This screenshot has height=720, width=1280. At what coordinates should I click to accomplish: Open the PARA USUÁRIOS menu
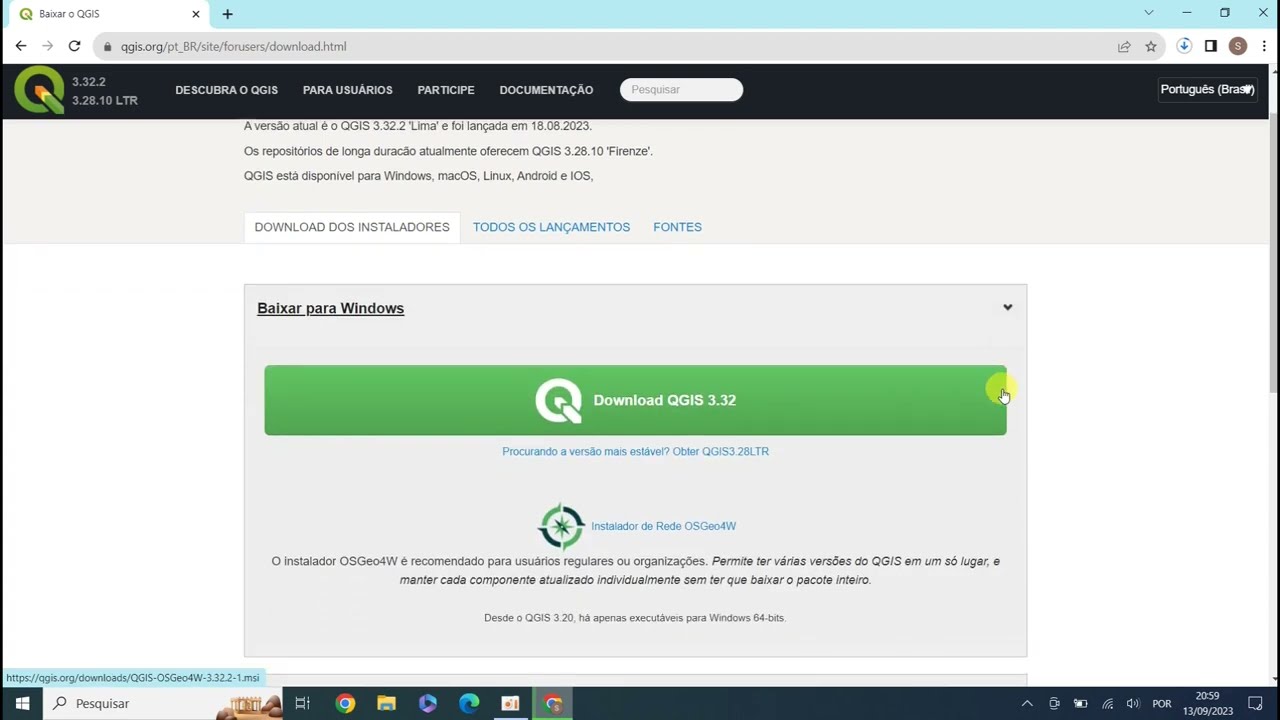tap(348, 90)
